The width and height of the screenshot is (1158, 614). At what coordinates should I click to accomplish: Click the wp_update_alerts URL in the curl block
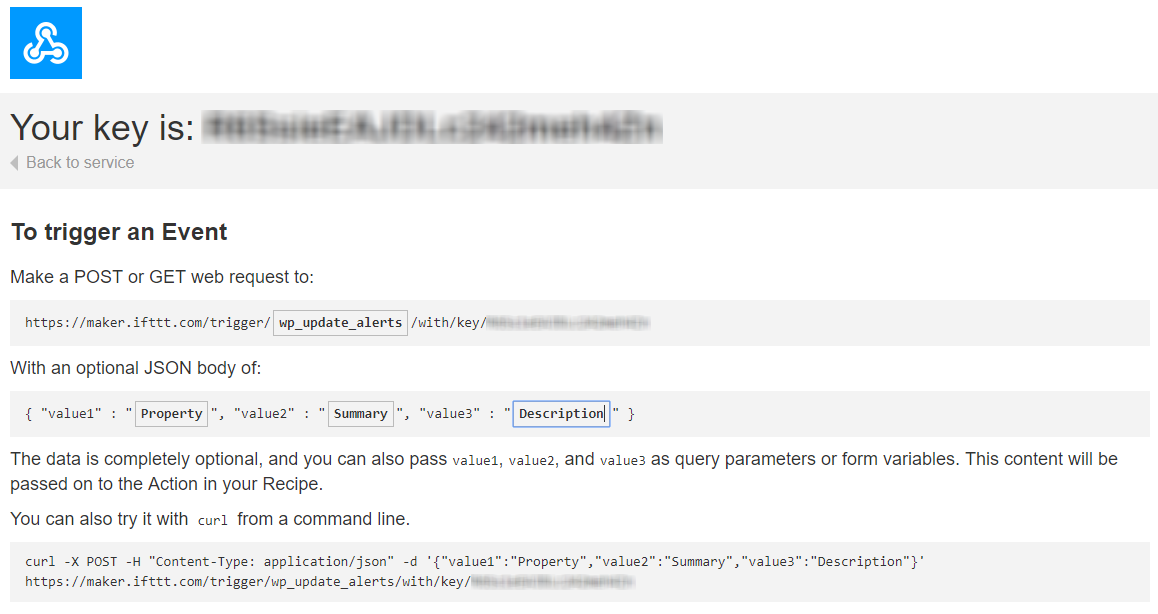(247, 581)
